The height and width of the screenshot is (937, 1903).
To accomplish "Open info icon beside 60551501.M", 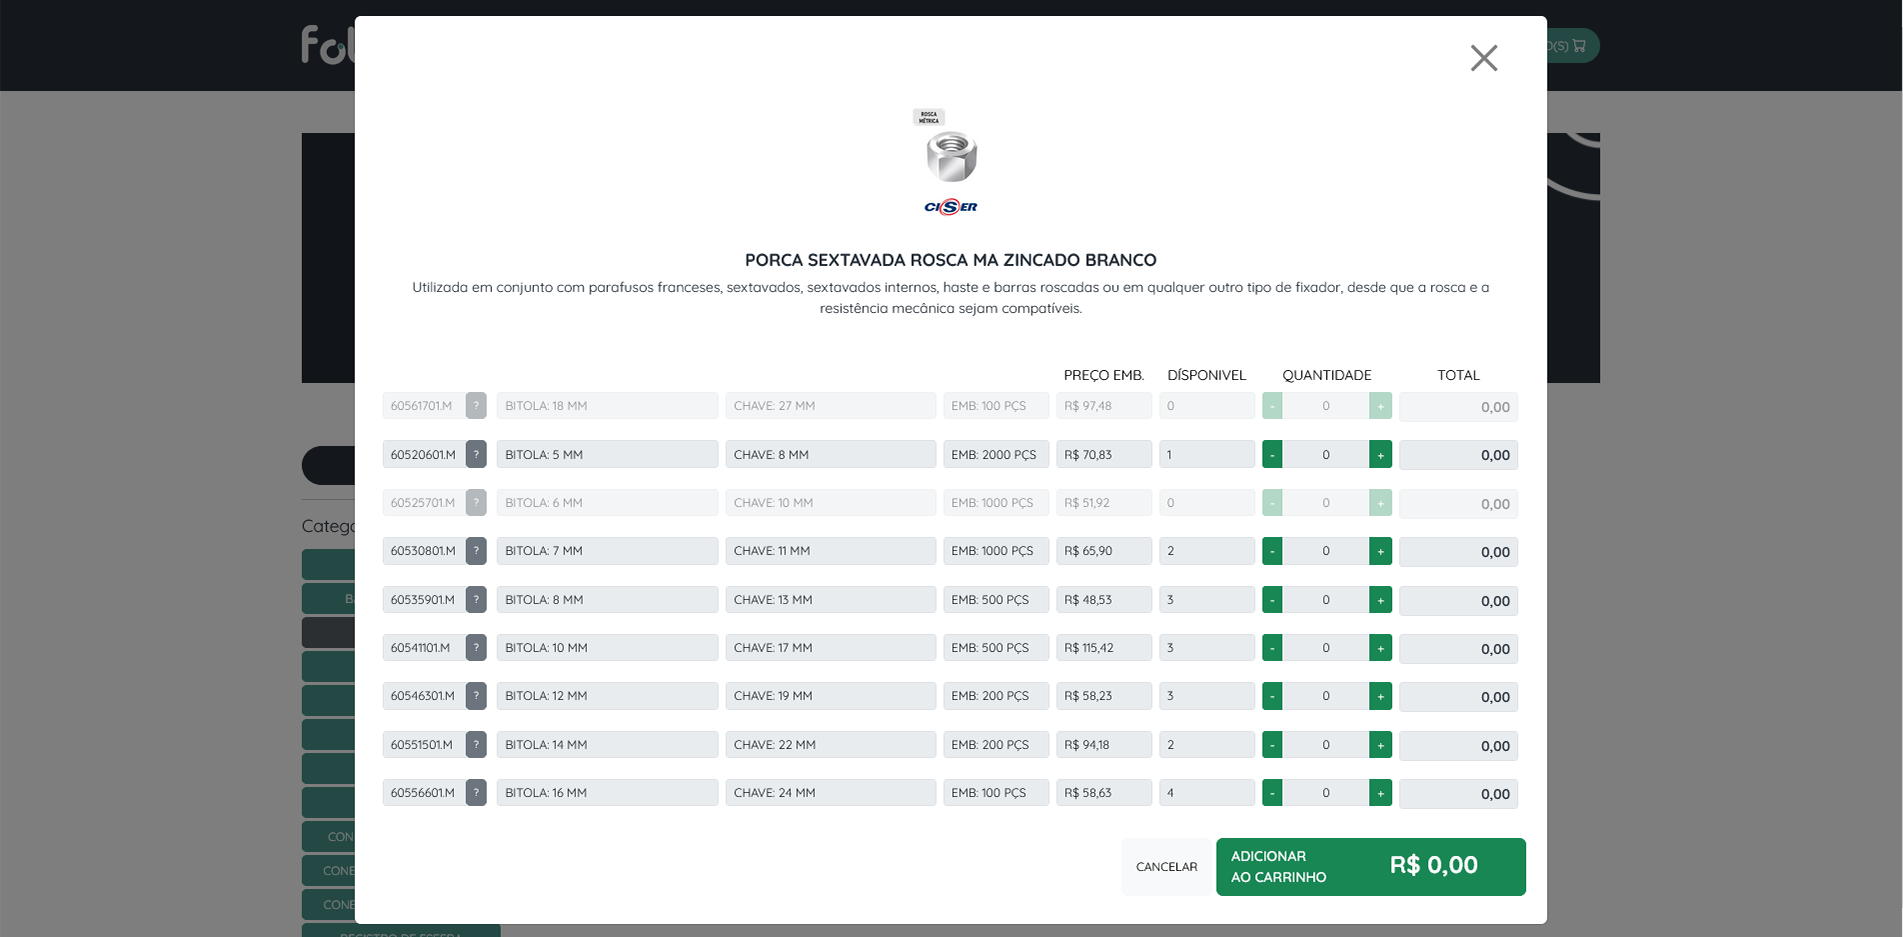I will click(476, 745).
